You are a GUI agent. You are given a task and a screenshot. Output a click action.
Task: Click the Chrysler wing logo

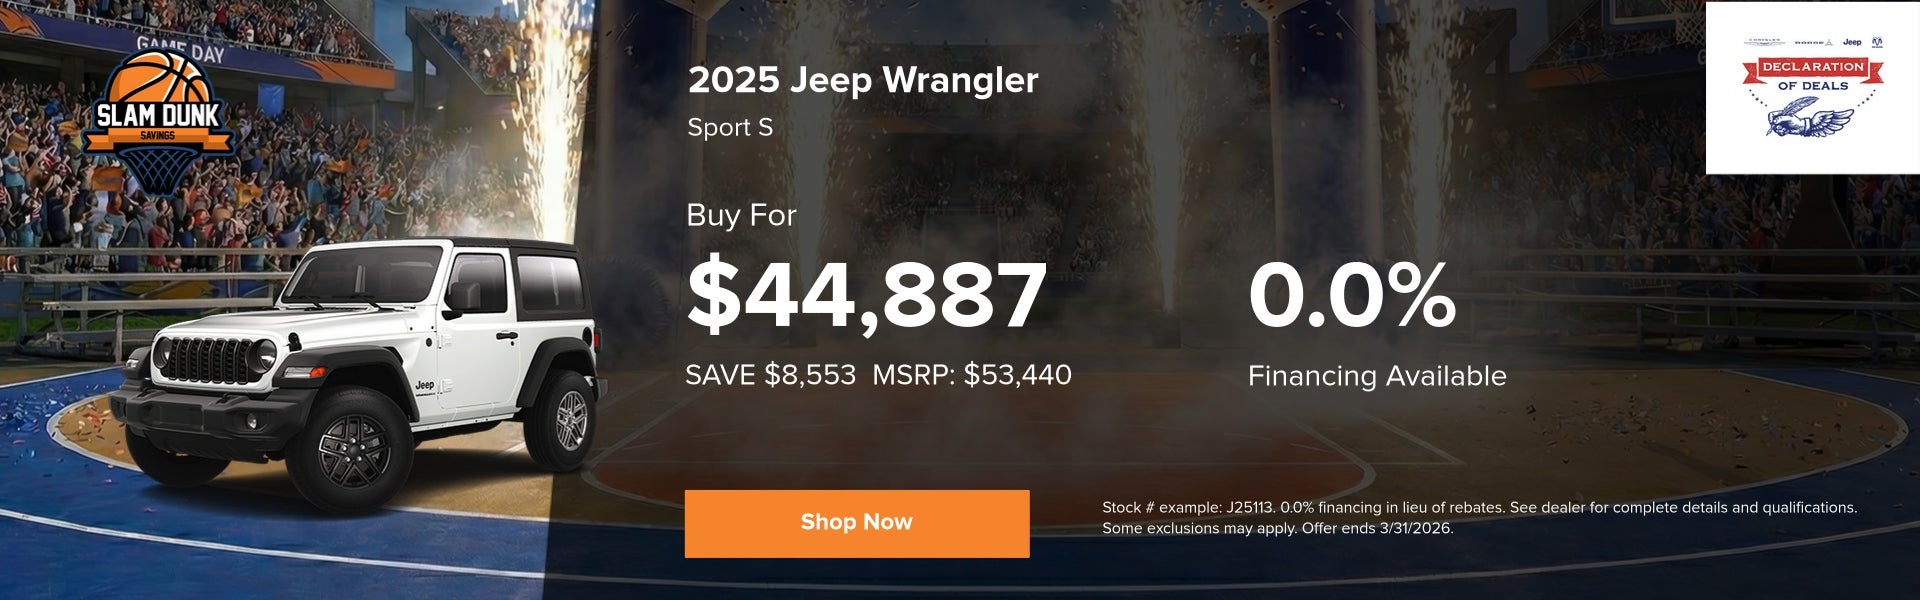[x=1764, y=43]
